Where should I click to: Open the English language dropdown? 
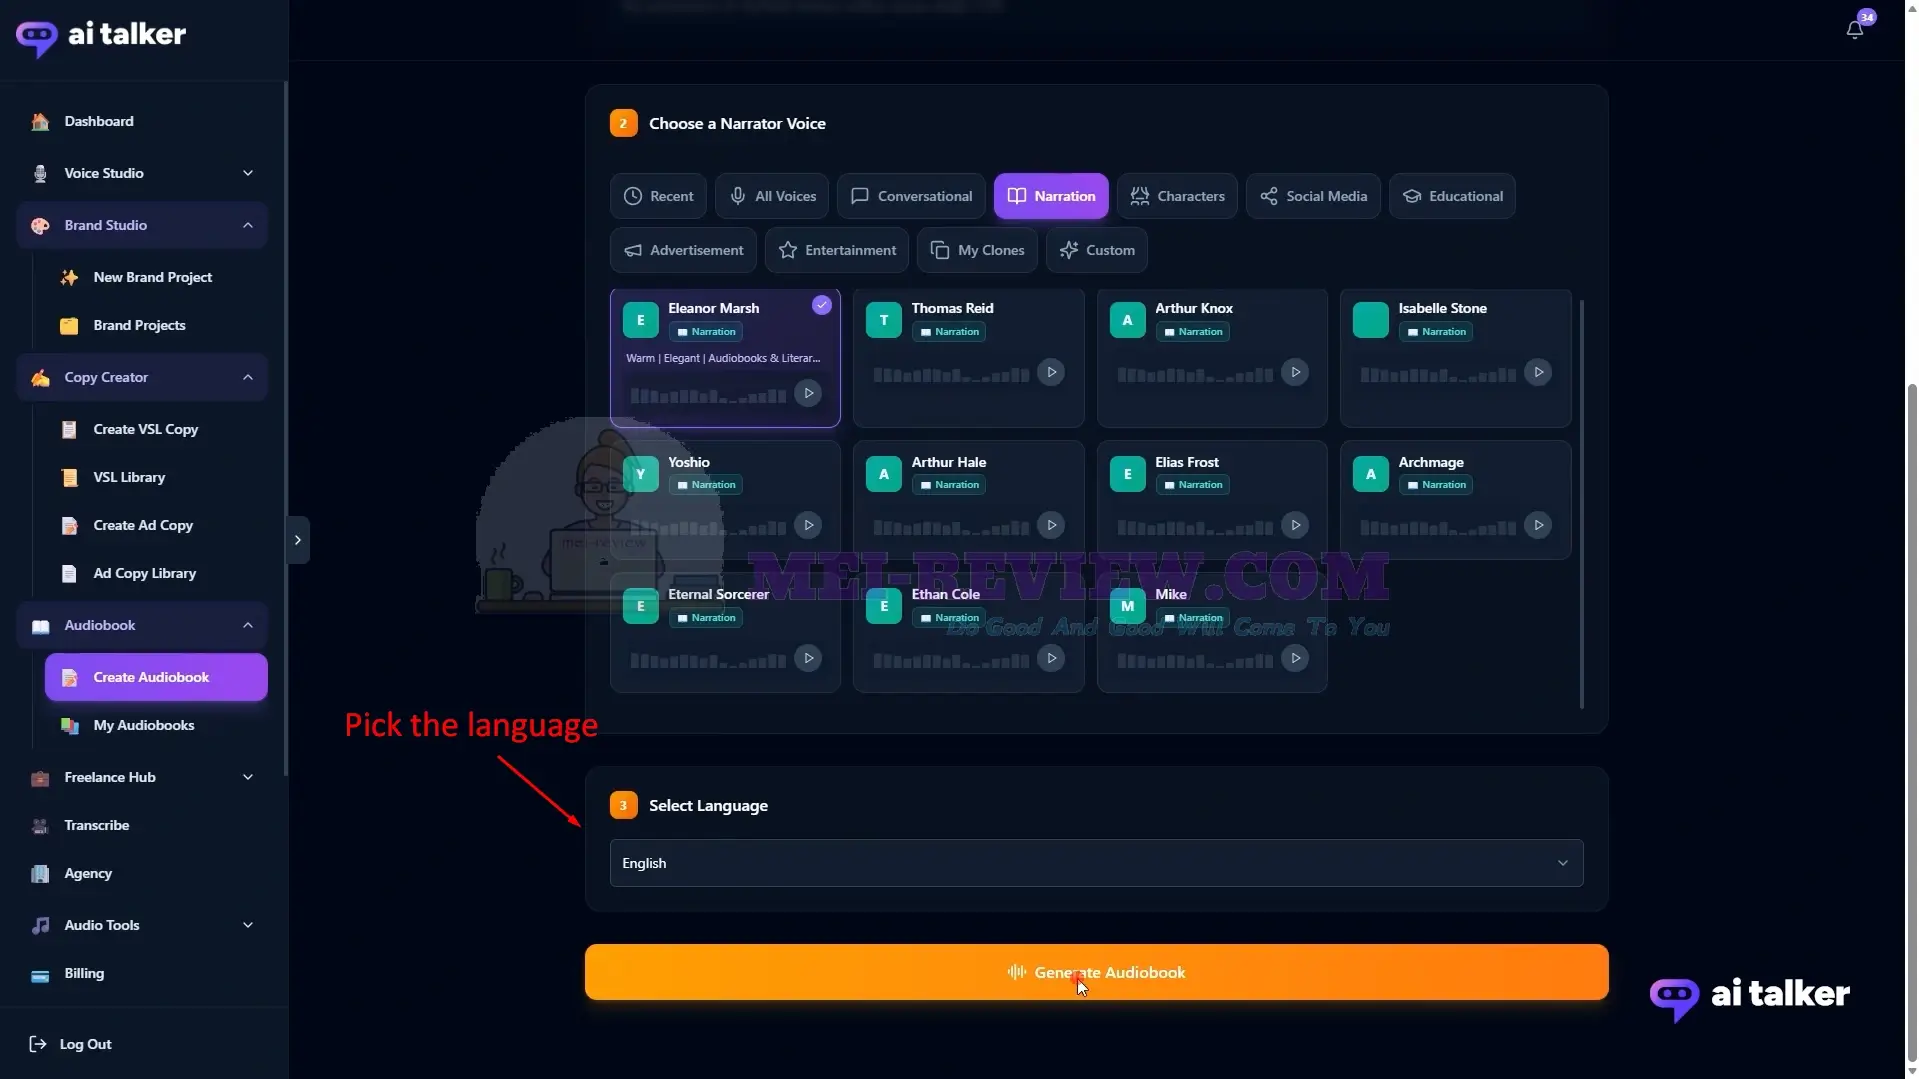pos(1096,863)
